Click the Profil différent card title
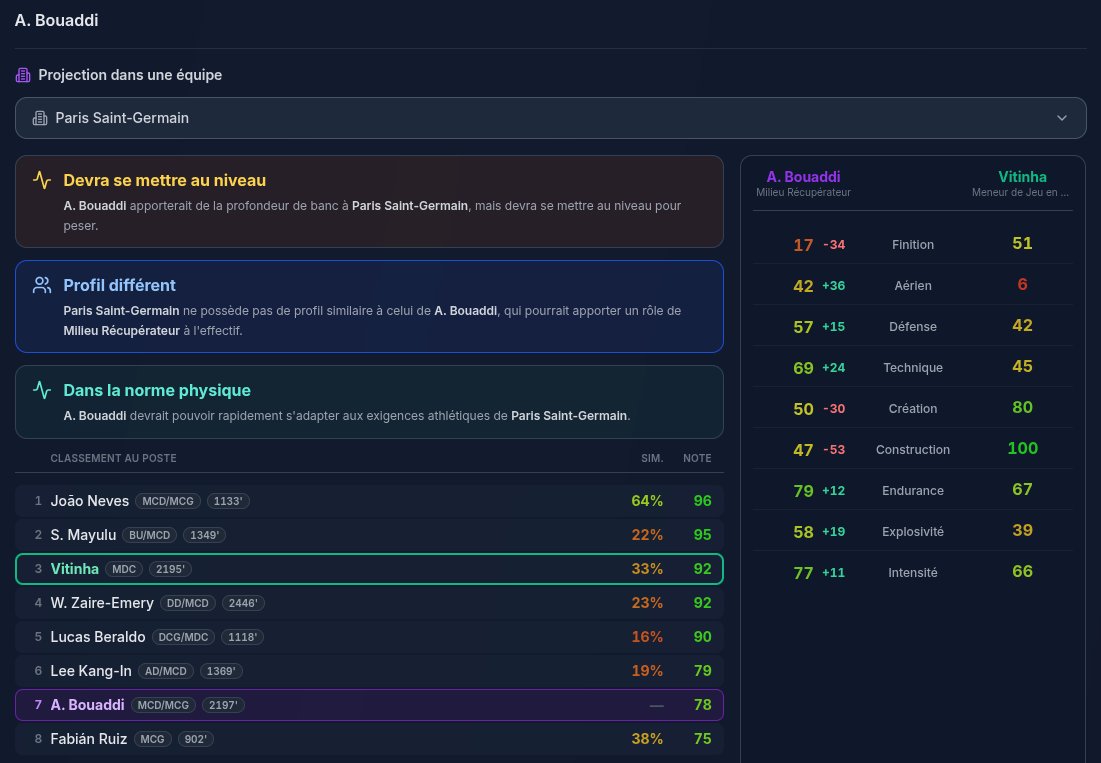 click(119, 285)
